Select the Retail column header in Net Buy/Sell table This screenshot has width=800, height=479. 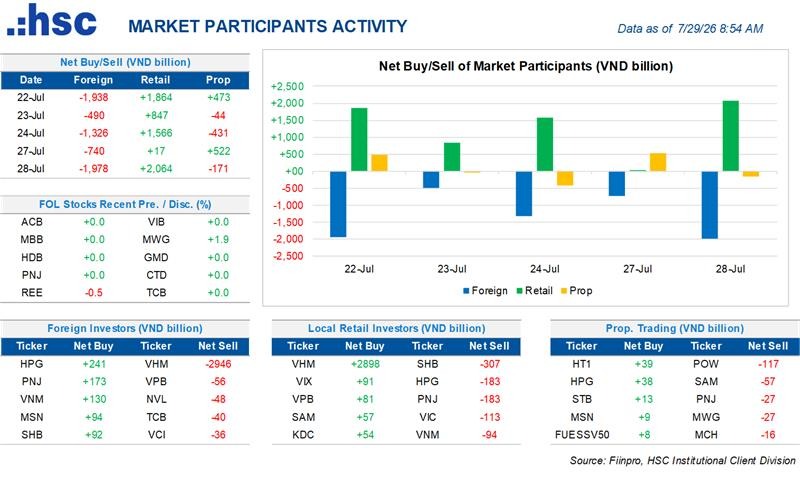(x=155, y=80)
